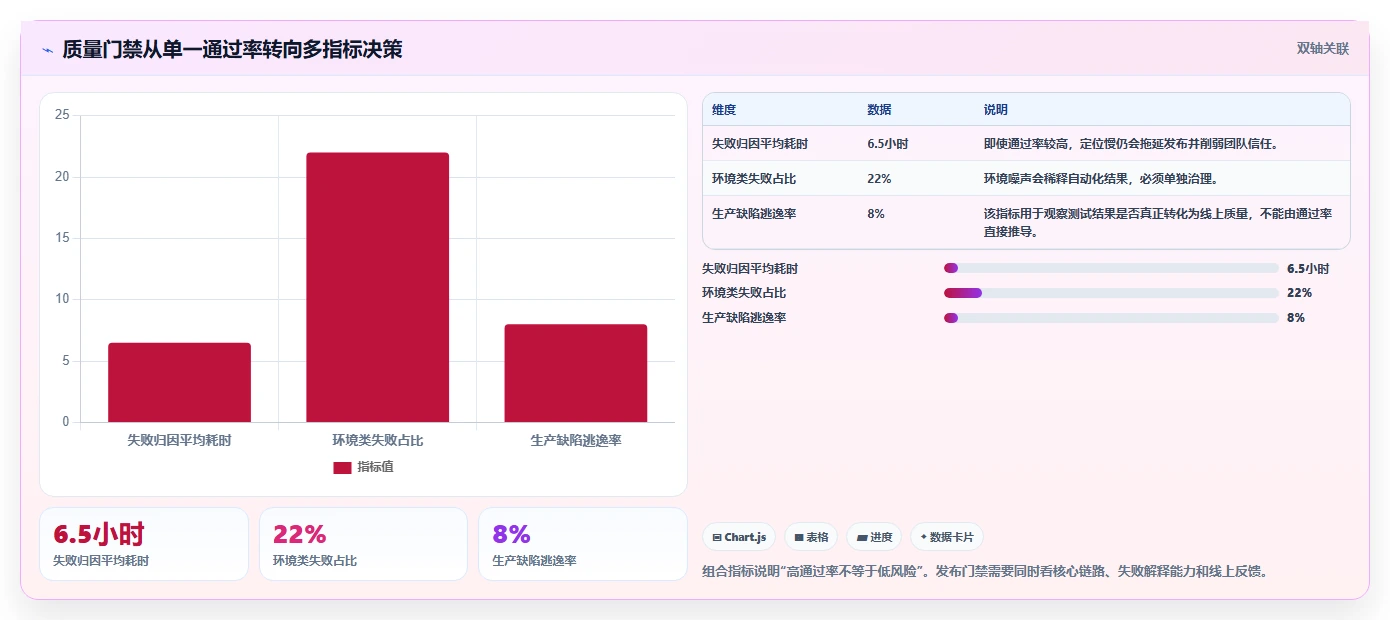Click the 表格 tag chip
1390x620 pixels.
[x=811, y=537]
